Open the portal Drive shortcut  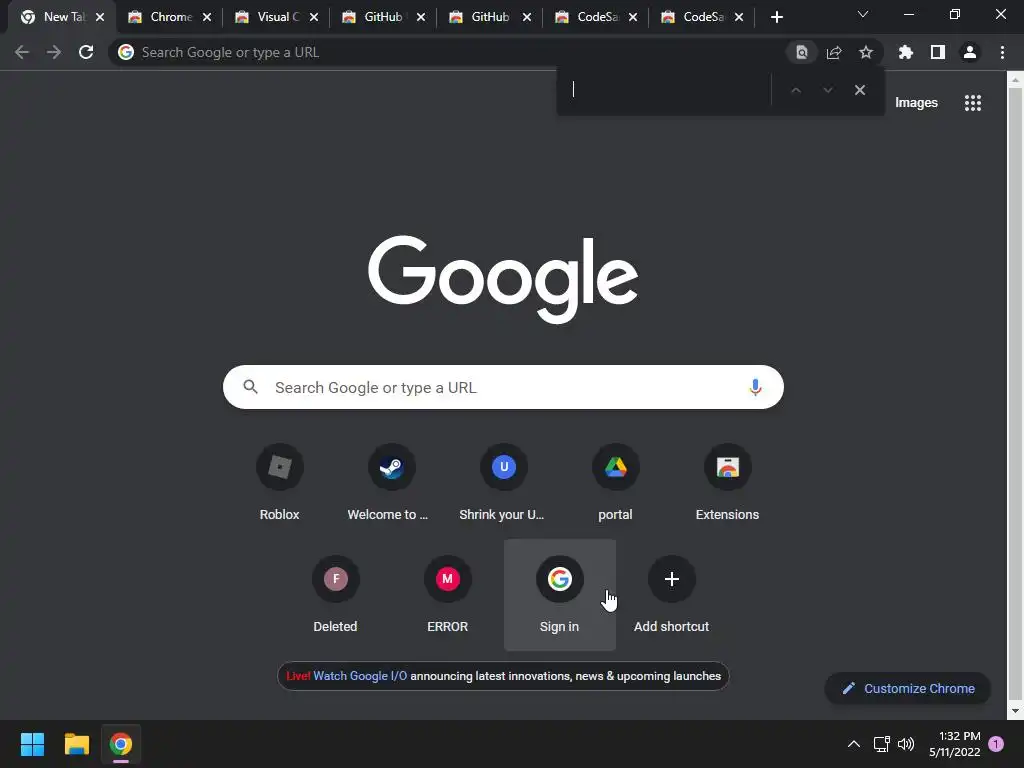point(615,484)
